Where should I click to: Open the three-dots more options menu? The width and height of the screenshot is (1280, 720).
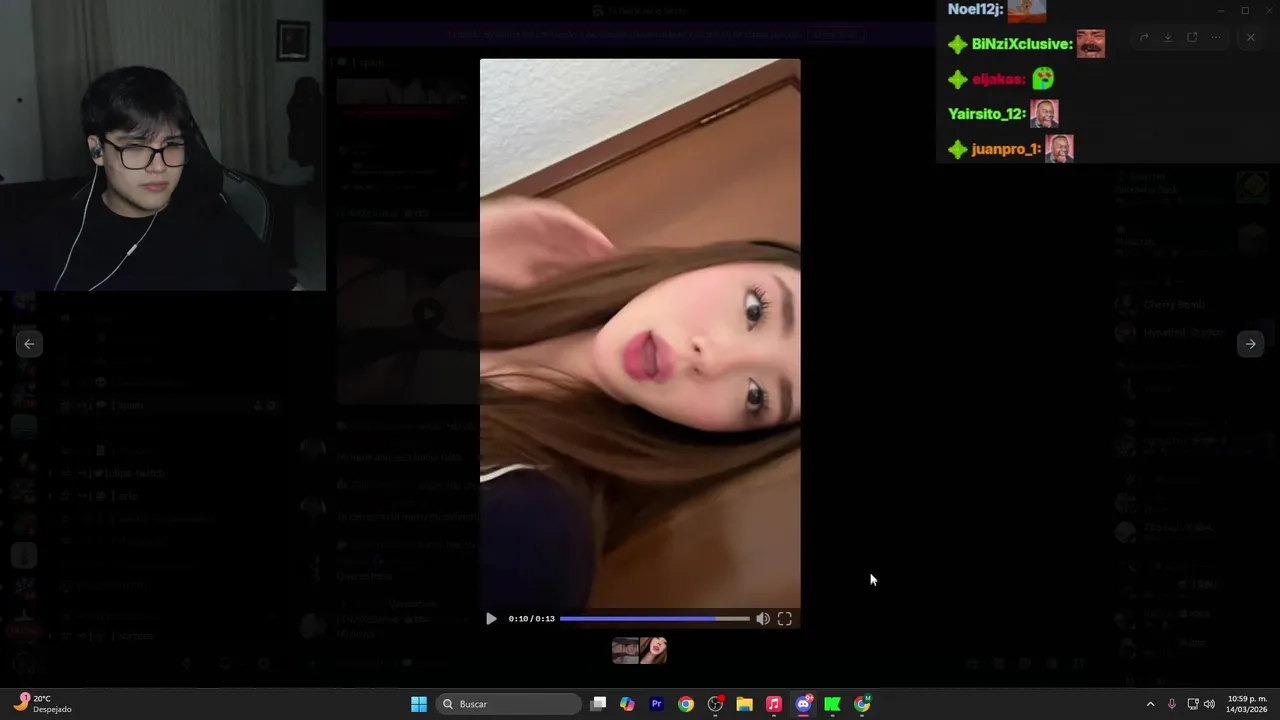1216,38
